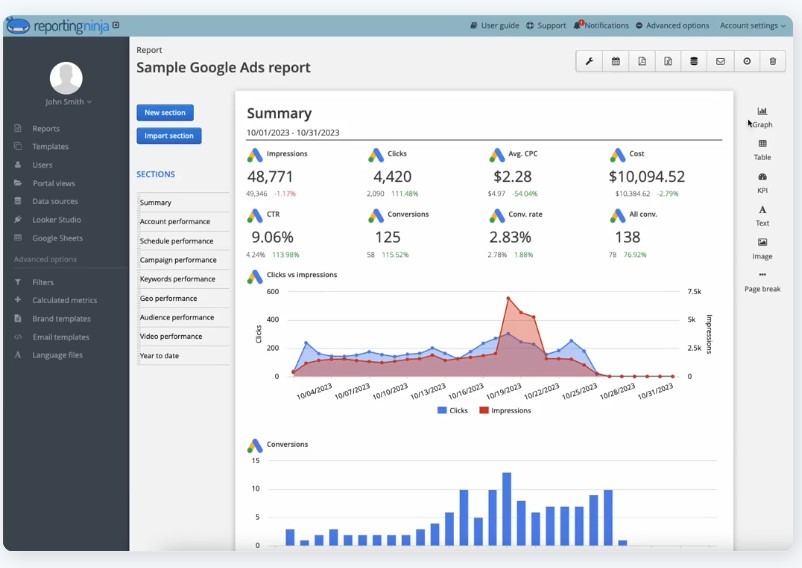
Task: Open the calendar date range icon
Action: 616,61
